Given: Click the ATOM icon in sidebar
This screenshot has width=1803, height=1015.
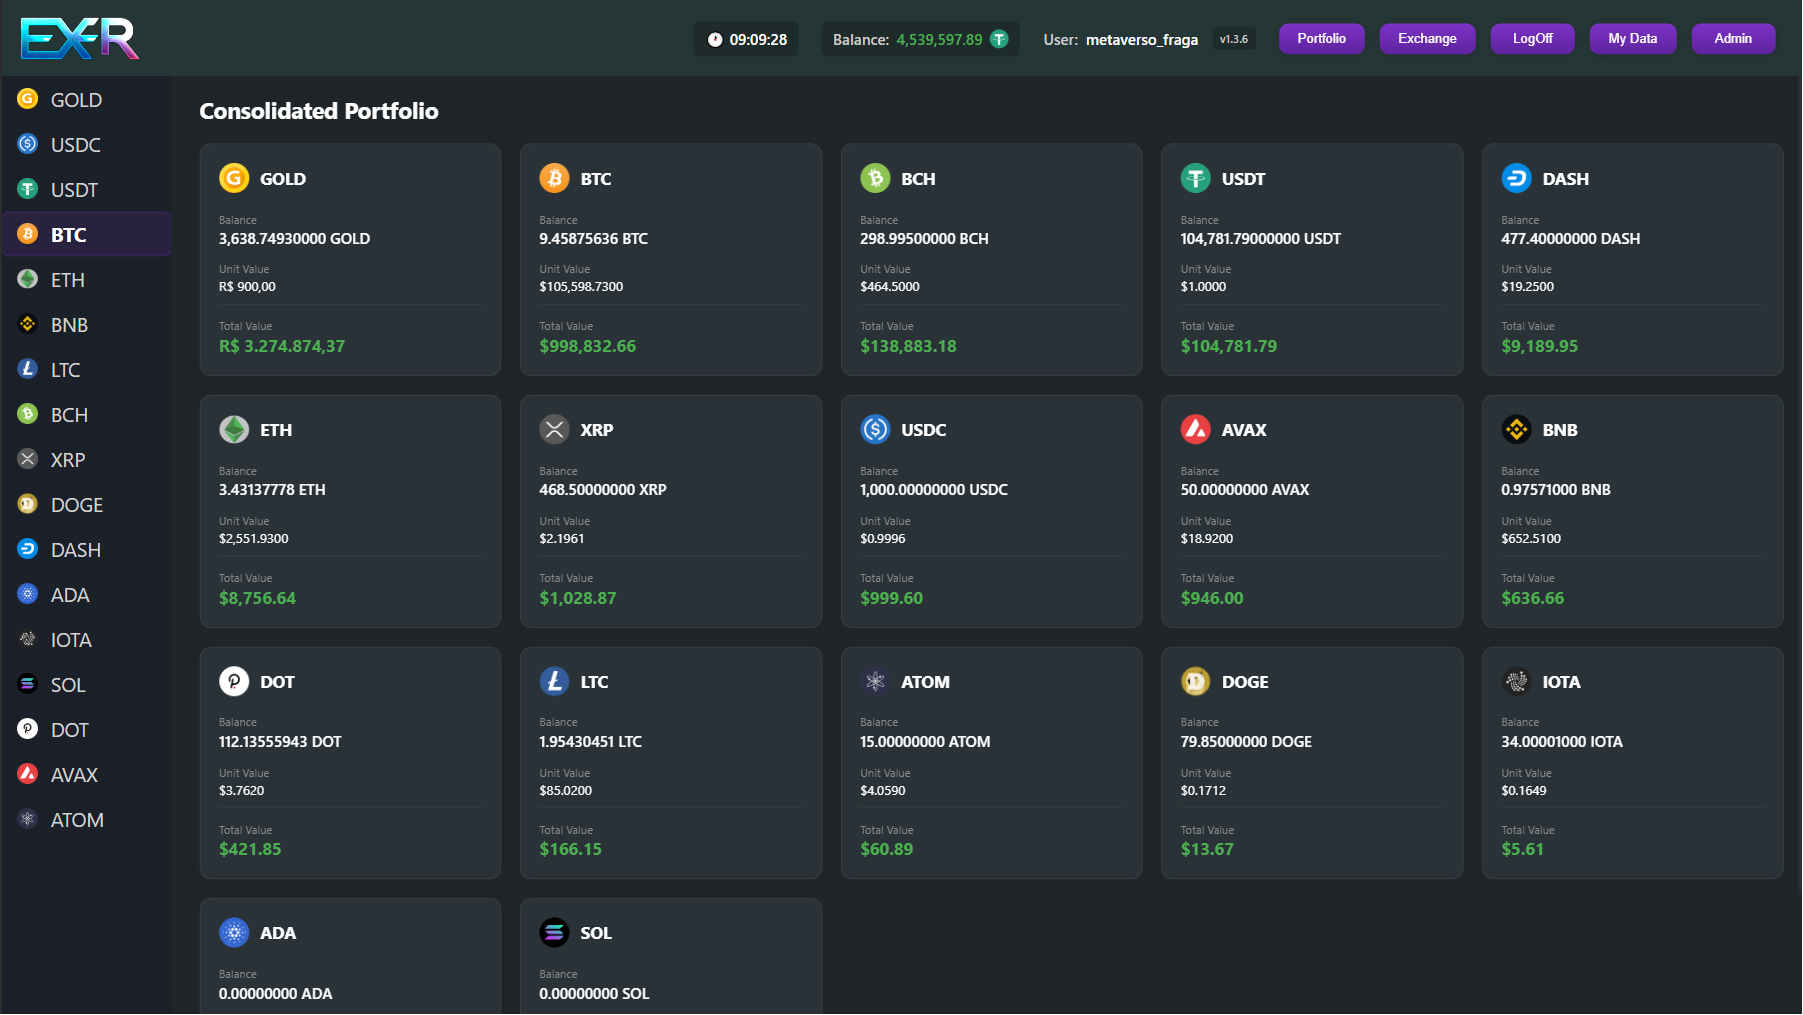Looking at the screenshot, I should [28, 819].
